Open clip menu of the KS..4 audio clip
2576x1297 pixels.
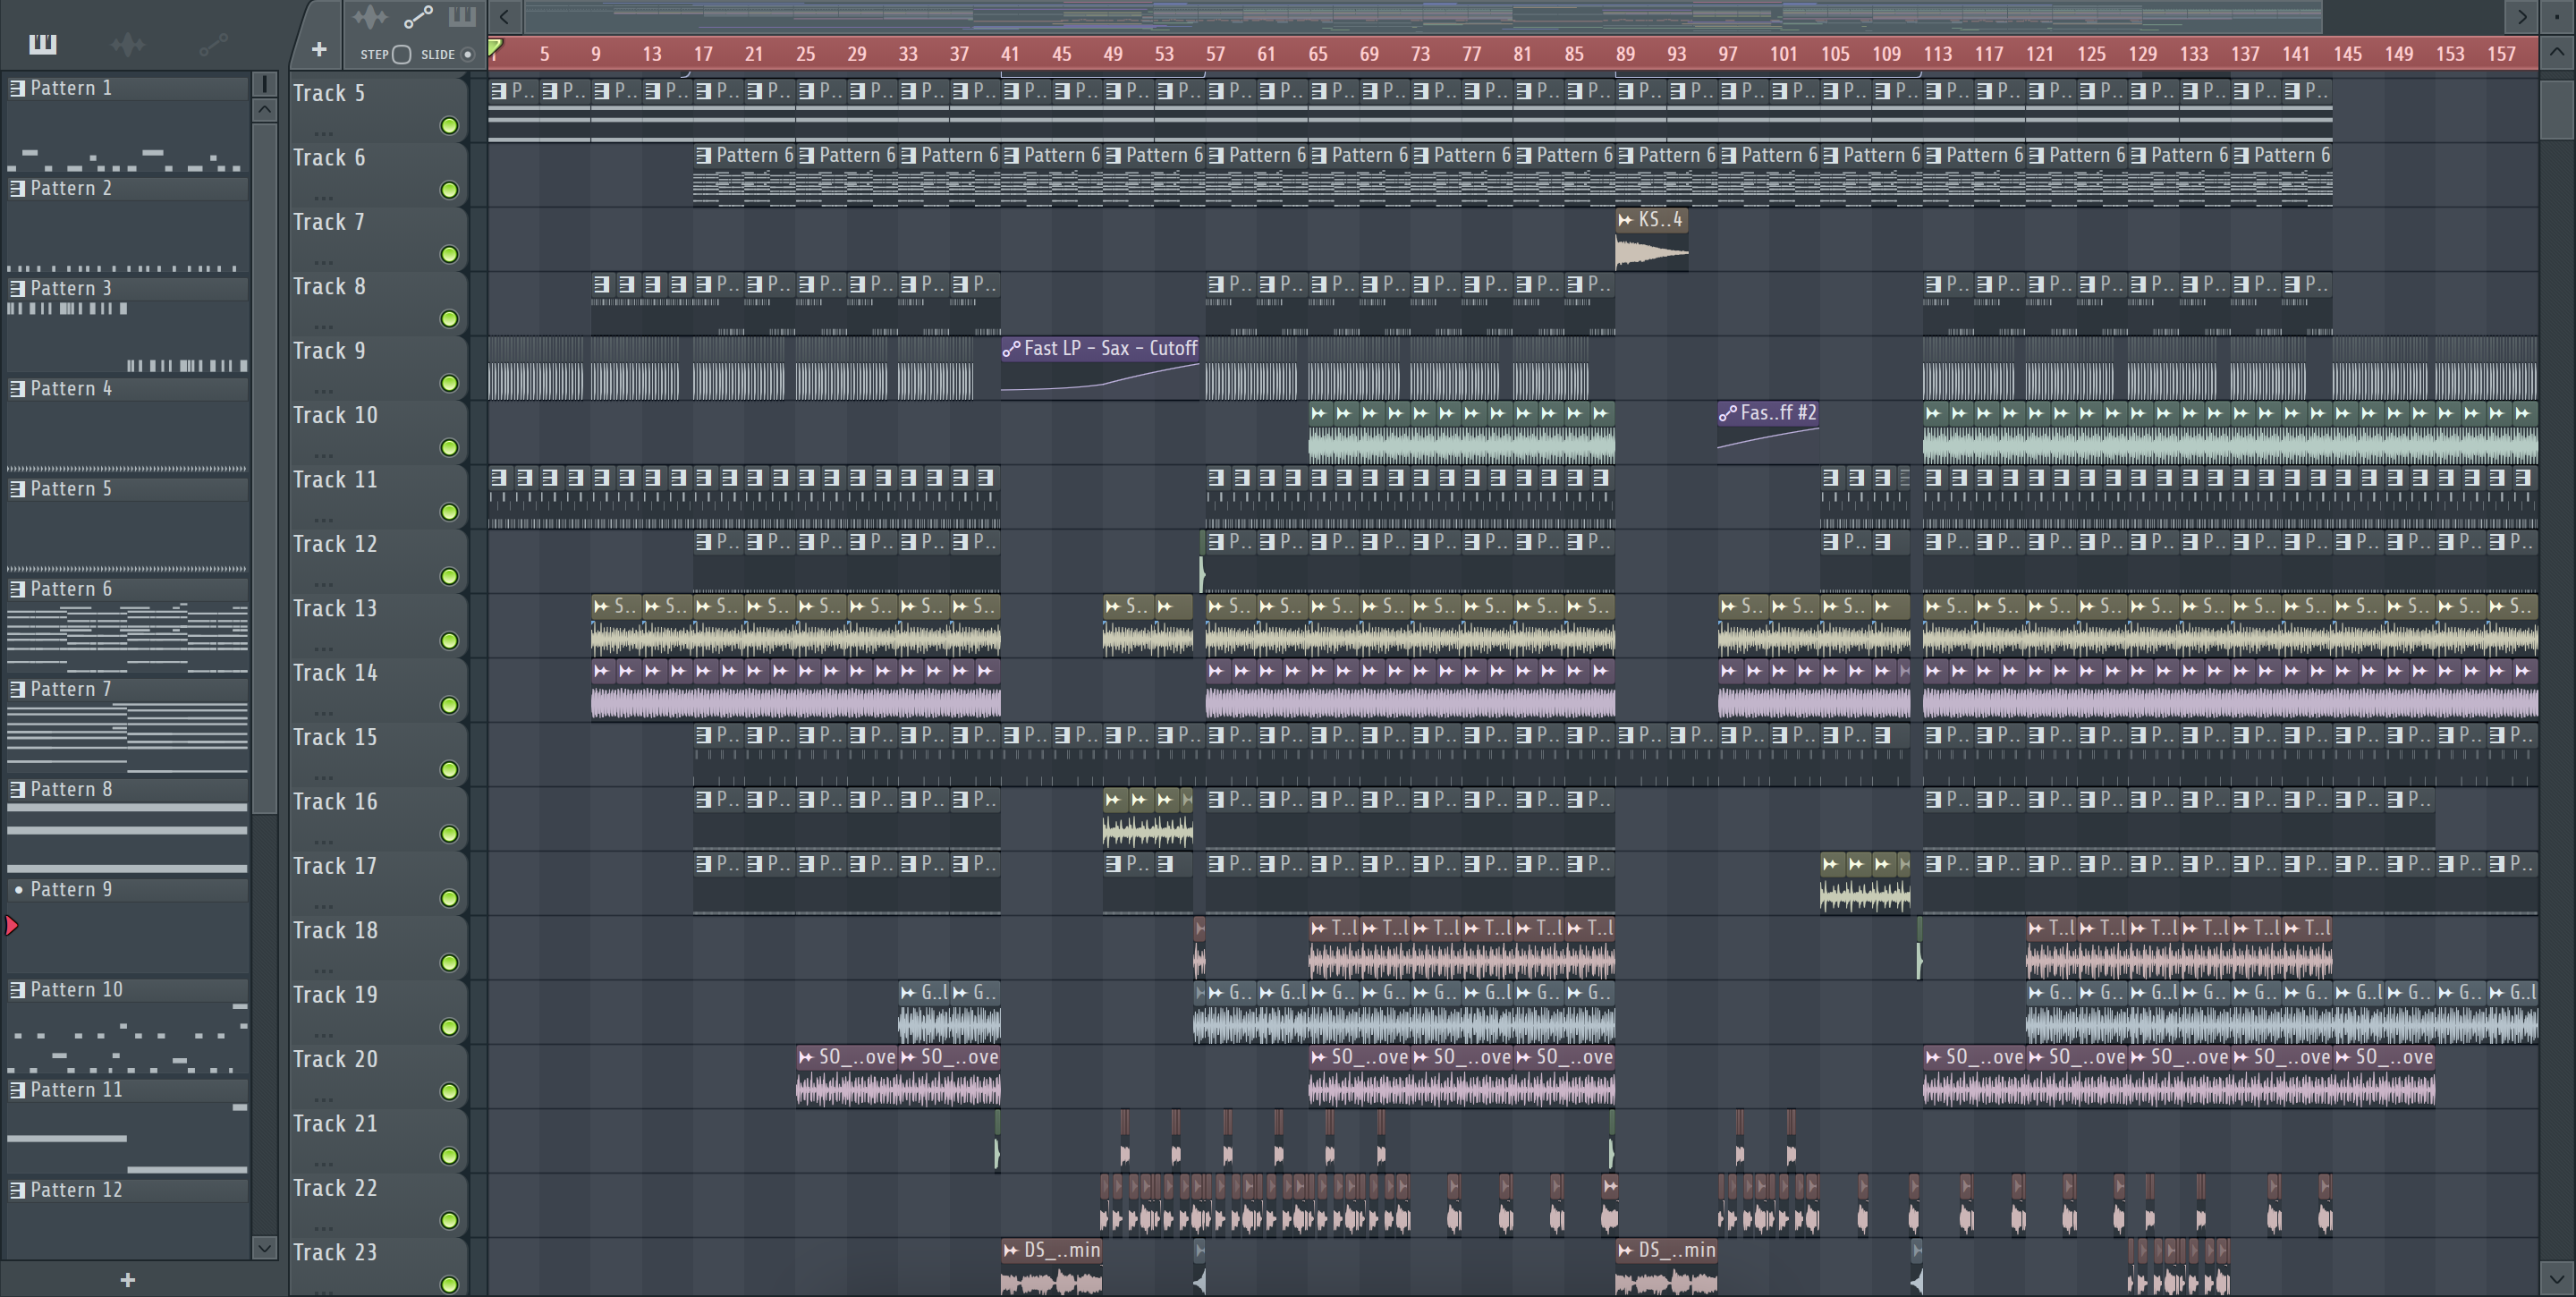point(1625,220)
